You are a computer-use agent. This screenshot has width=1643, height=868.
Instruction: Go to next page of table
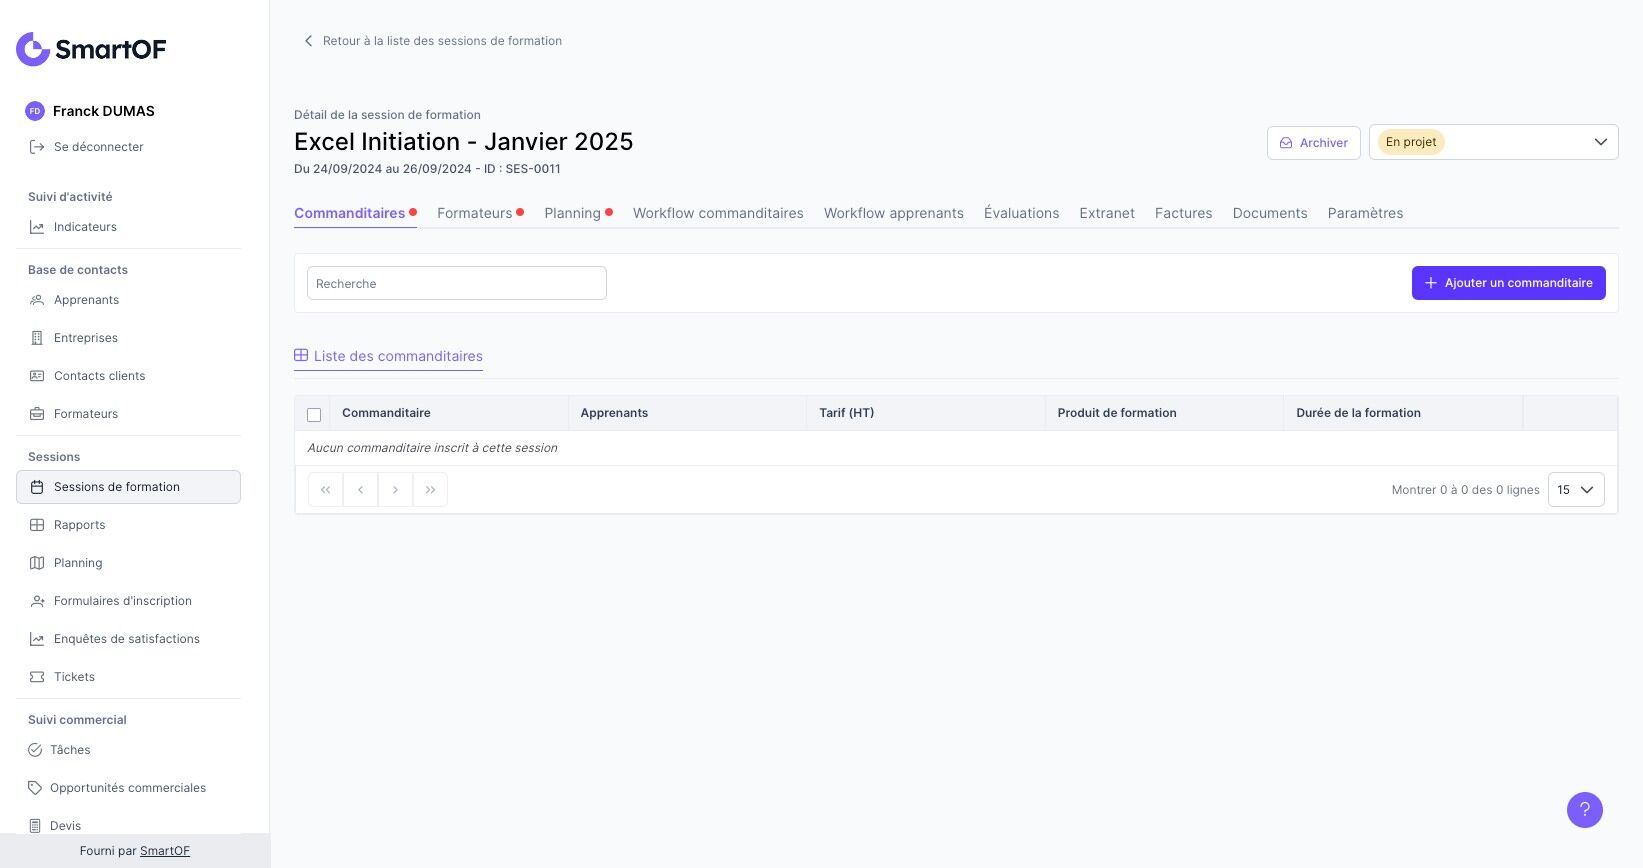395,490
